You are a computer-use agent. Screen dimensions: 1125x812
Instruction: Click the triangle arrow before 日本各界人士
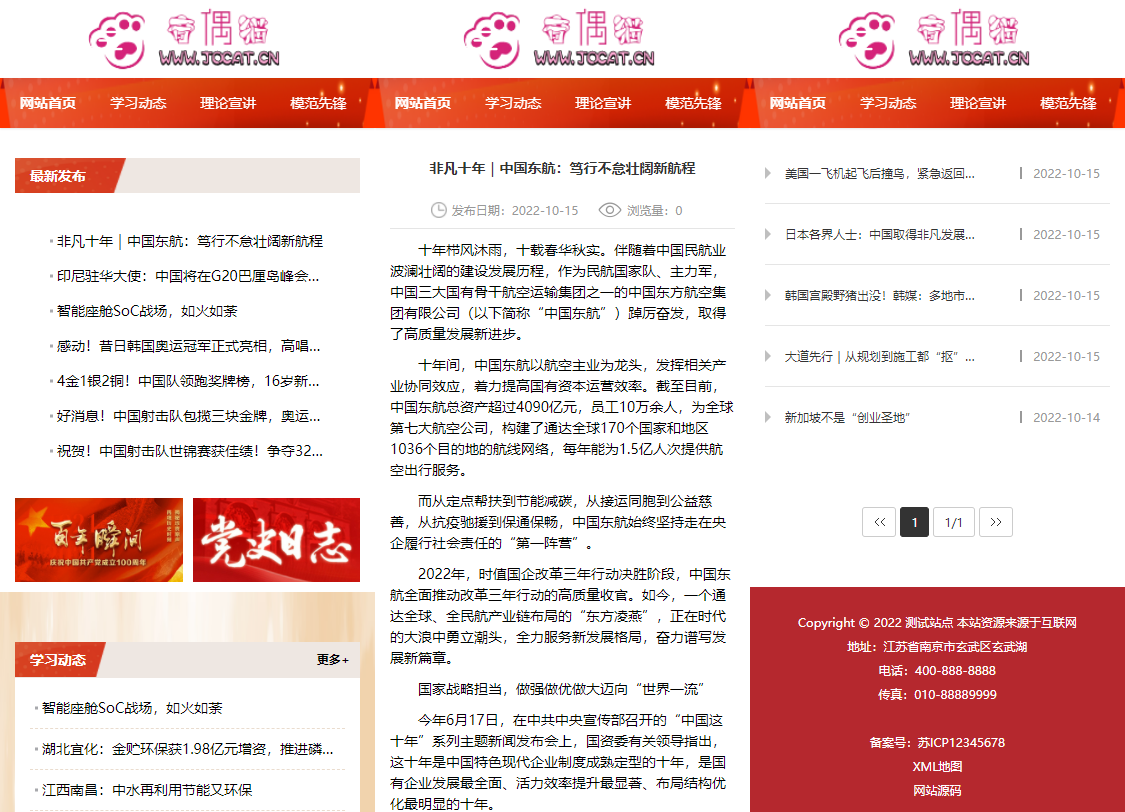[768, 234]
